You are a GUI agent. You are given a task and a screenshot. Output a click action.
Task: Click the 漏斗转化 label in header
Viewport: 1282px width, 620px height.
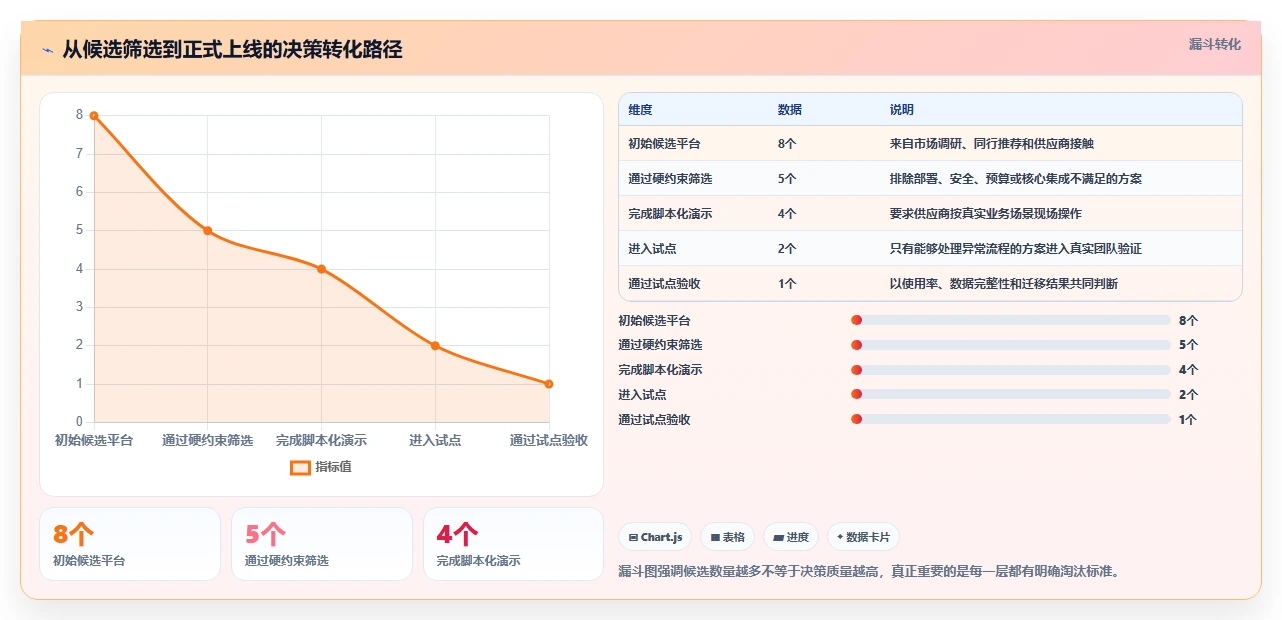click(1214, 44)
